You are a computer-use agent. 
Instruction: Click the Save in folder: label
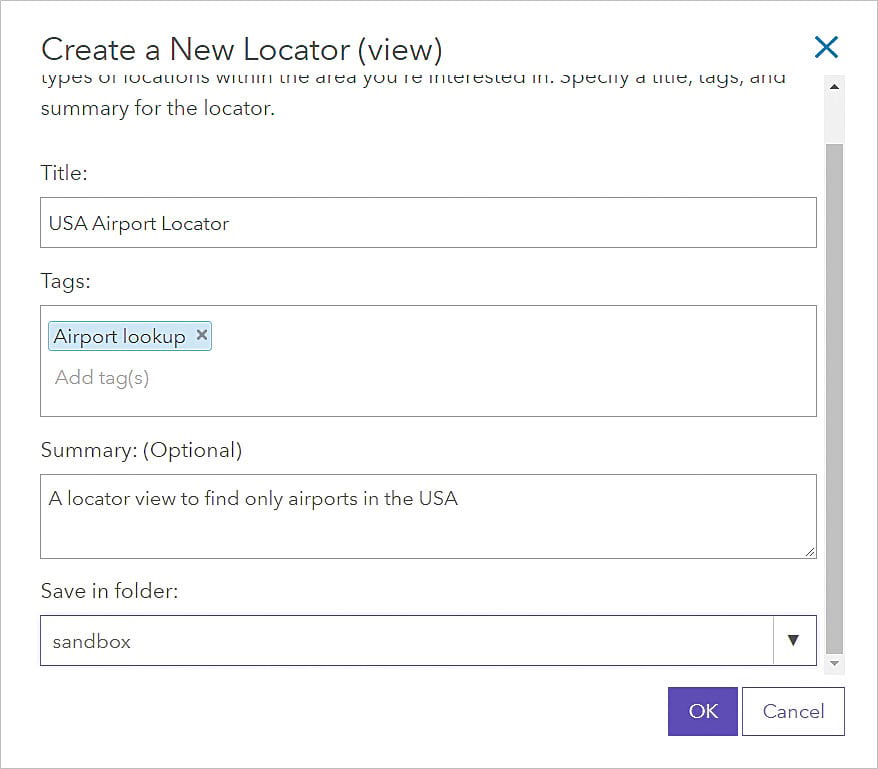[109, 591]
